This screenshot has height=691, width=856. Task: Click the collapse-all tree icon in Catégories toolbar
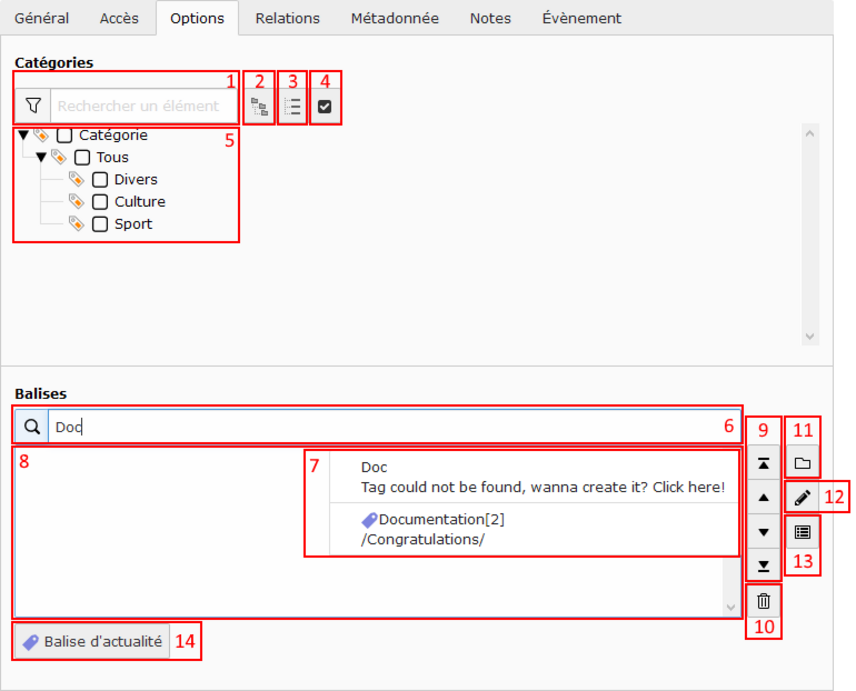tap(292, 106)
